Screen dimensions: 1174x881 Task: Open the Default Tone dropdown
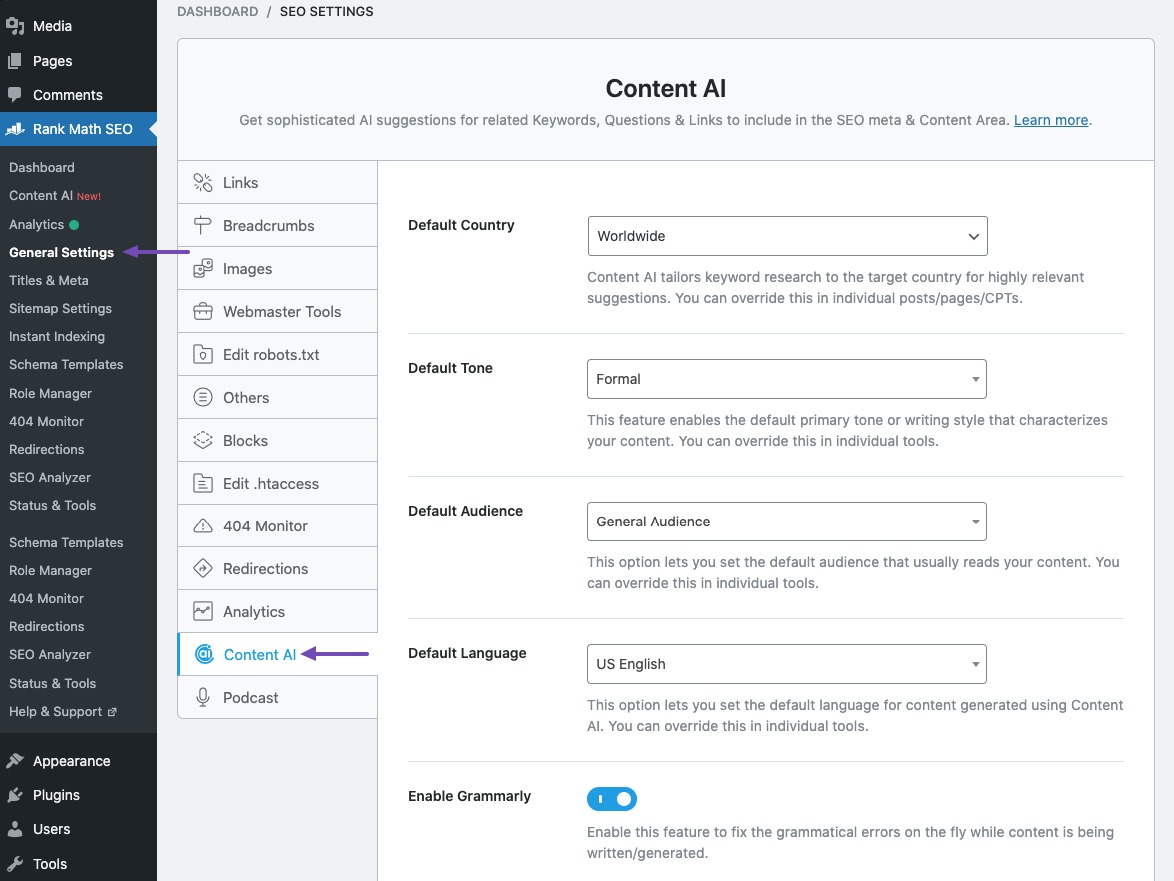point(787,379)
